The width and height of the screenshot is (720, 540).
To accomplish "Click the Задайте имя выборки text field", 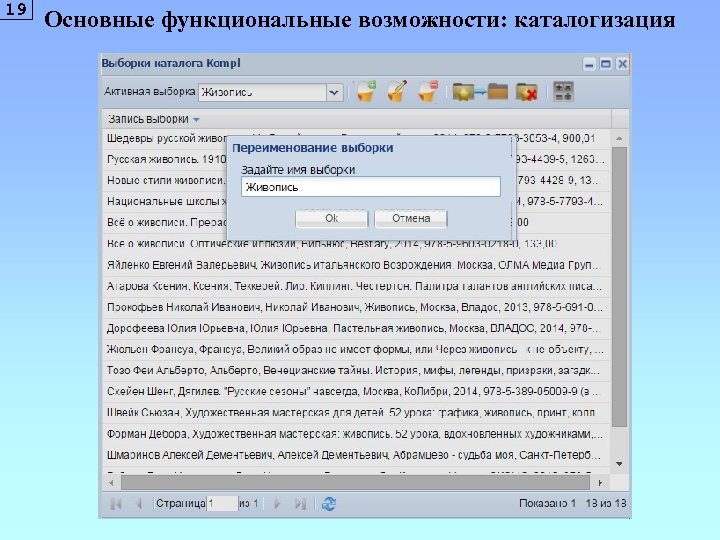I will 371,187.
